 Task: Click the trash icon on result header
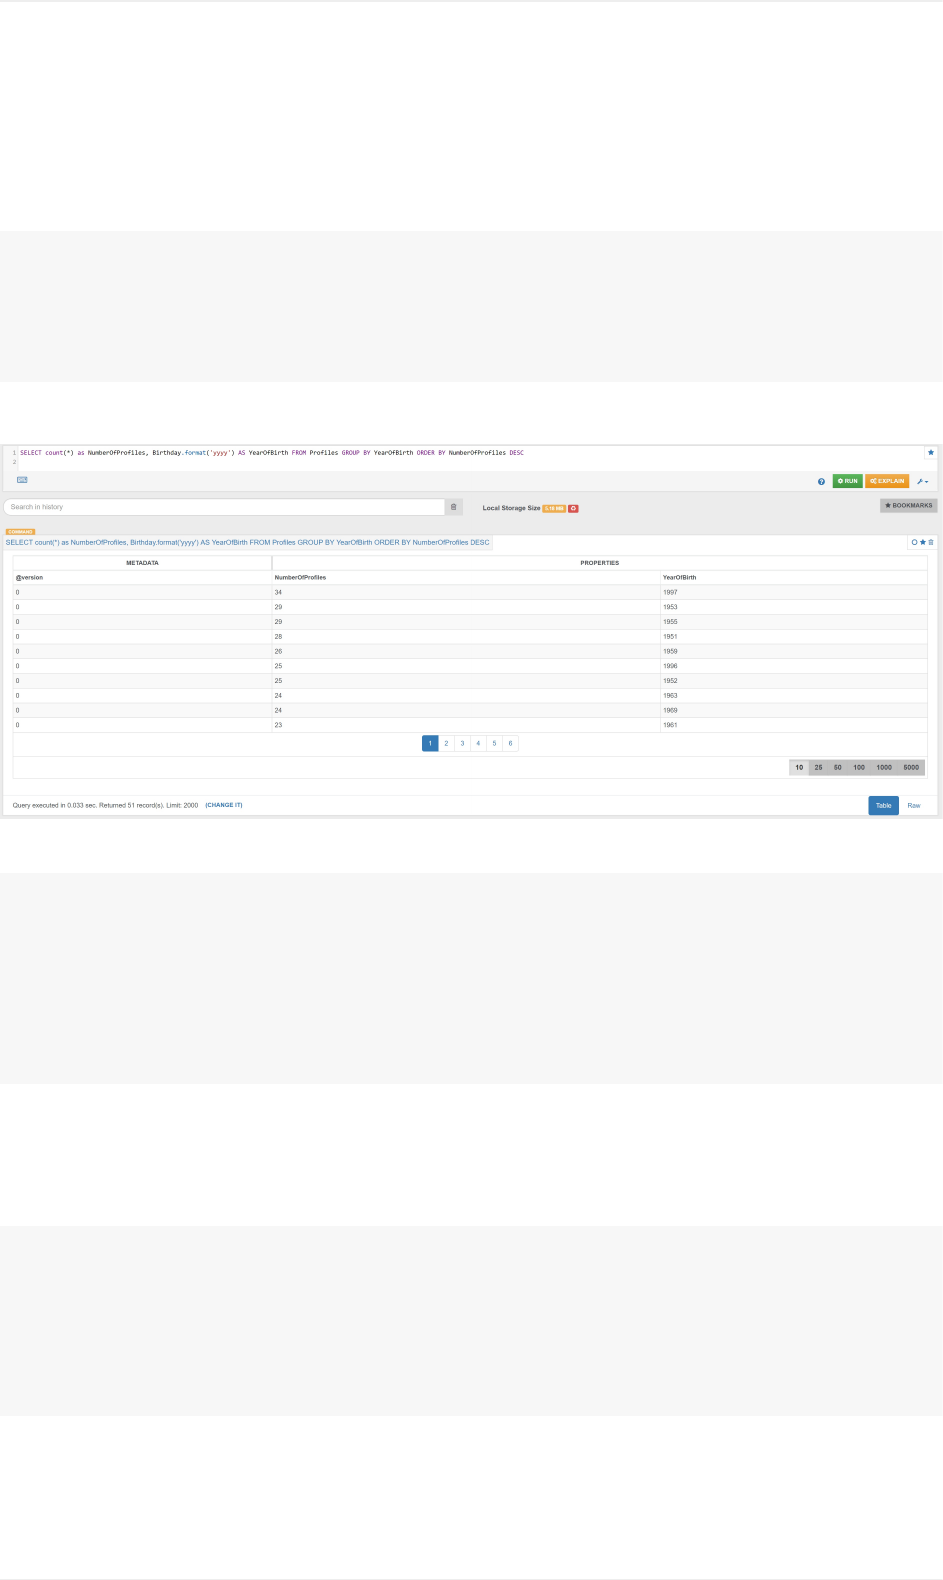point(931,542)
